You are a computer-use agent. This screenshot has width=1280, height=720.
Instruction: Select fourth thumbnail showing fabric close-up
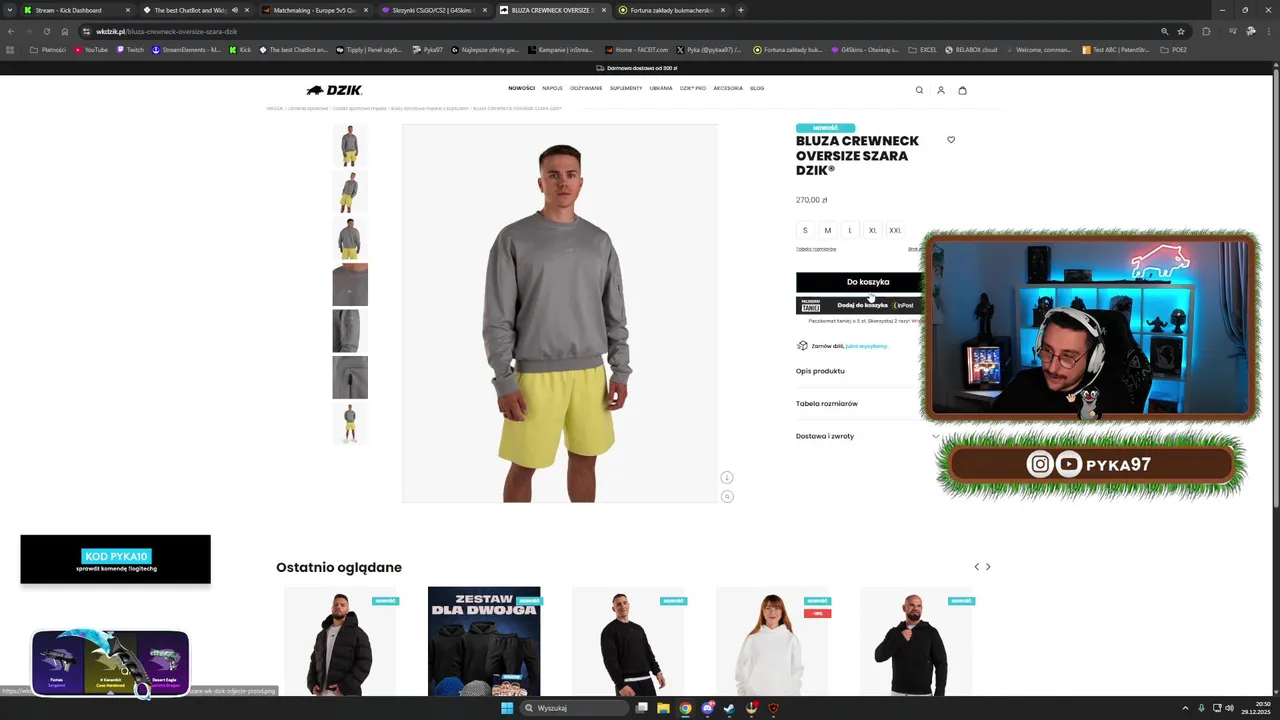350,285
